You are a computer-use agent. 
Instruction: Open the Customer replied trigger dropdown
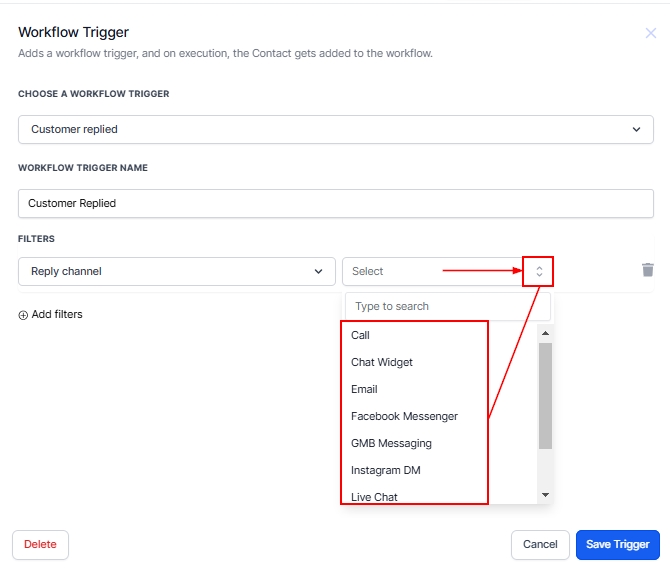(335, 130)
